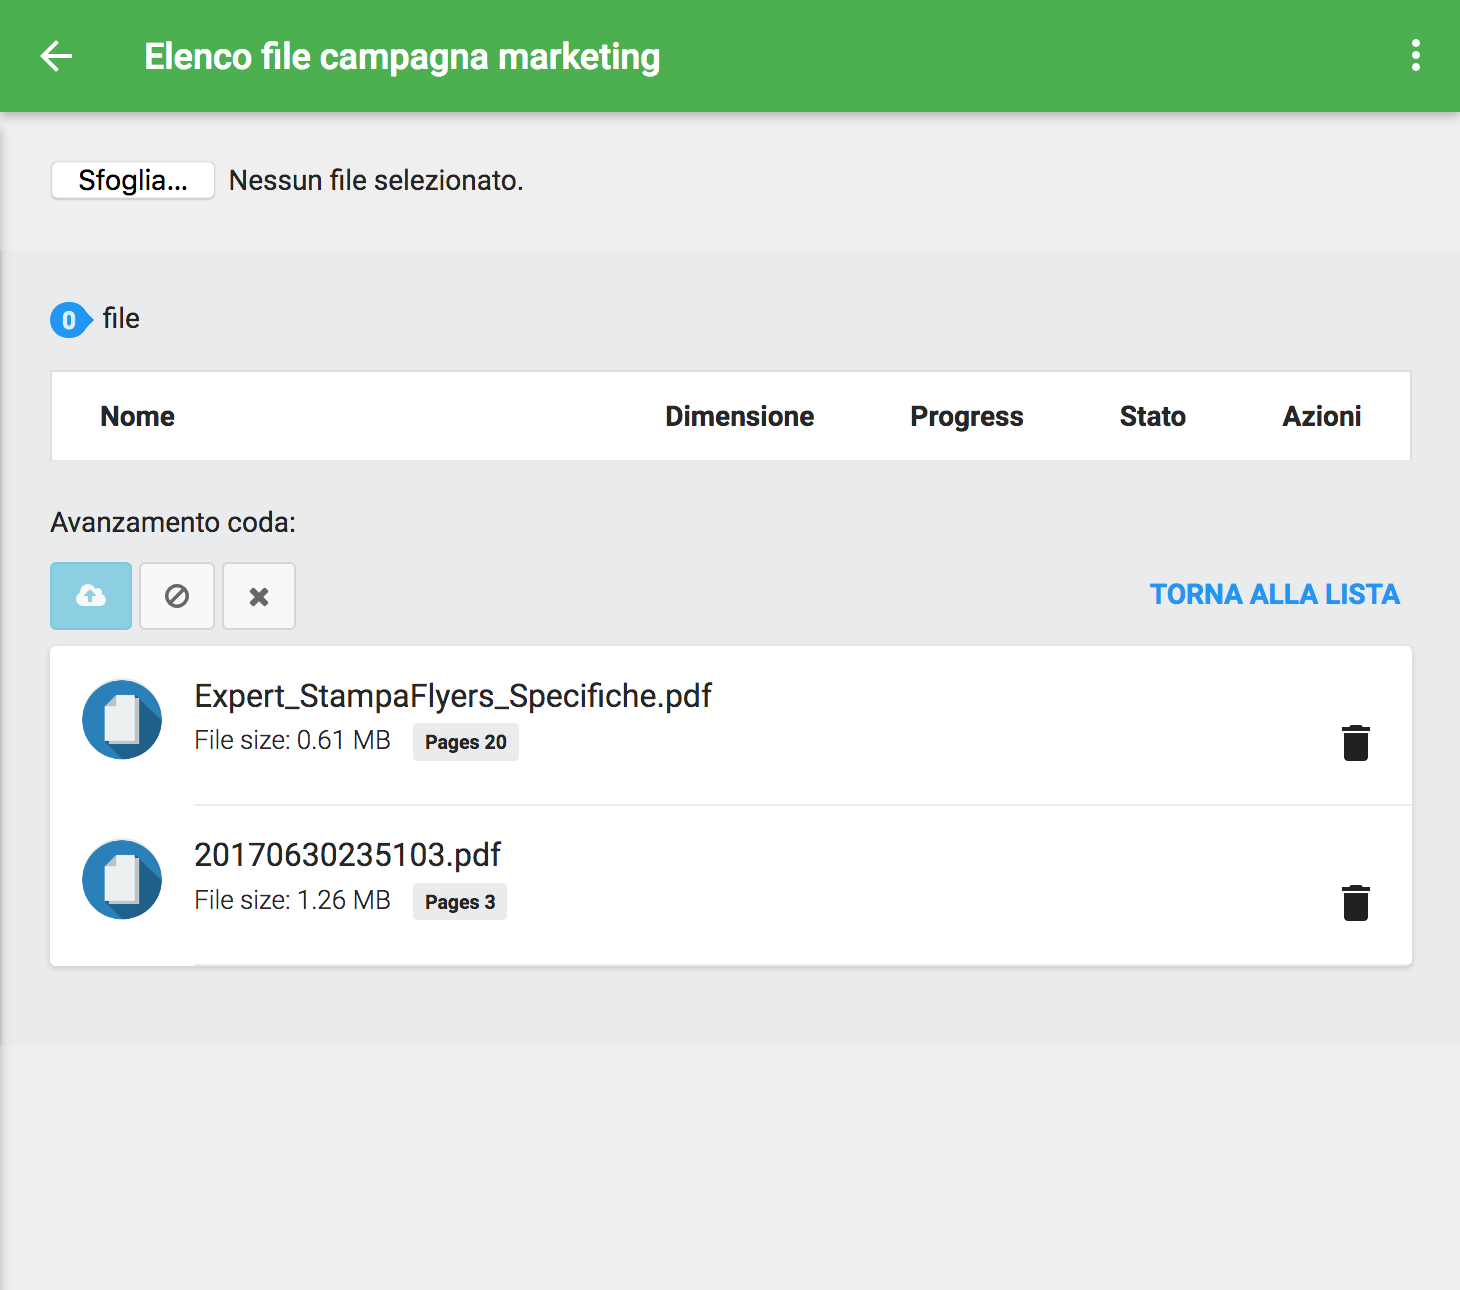
Task: Click the Pages 3 badge
Action: click(x=459, y=902)
